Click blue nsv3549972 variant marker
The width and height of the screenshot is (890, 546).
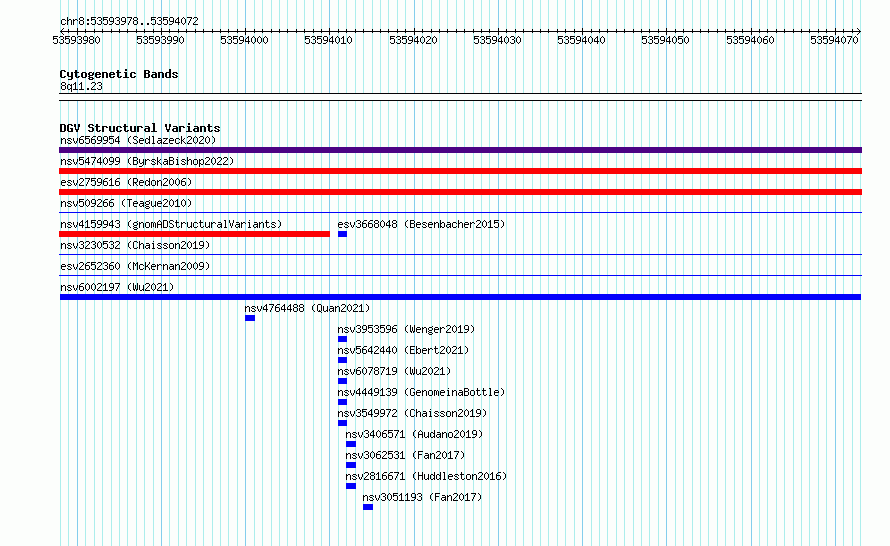(342, 423)
